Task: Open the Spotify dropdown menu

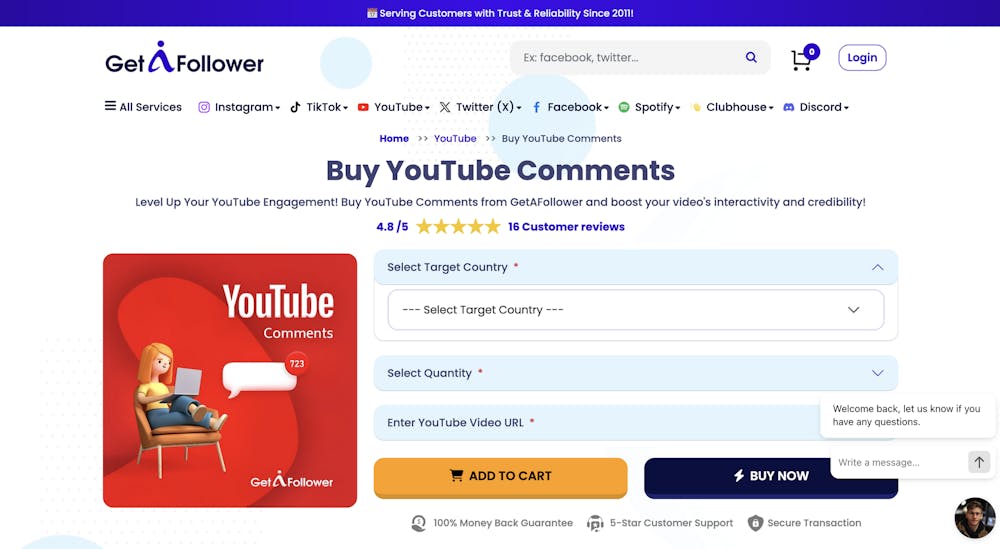Action: pos(649,107)
